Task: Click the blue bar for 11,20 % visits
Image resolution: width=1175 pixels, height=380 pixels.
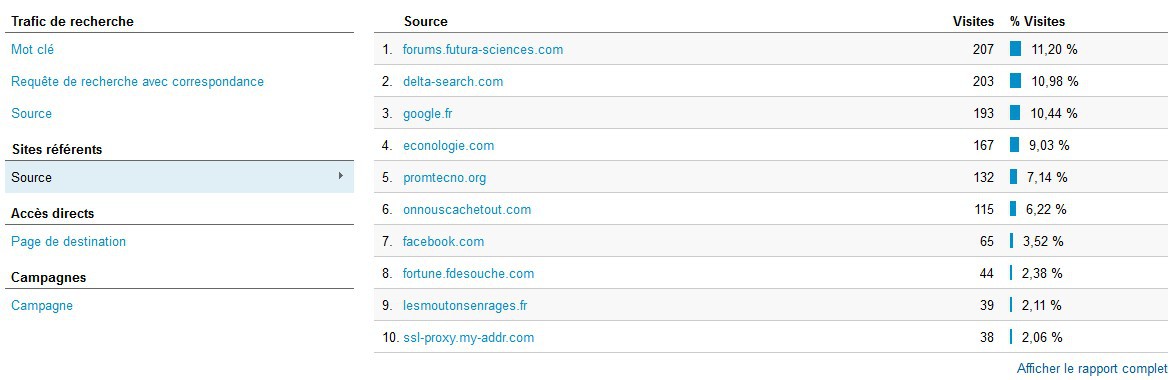Action: [x=1015, y=49]
